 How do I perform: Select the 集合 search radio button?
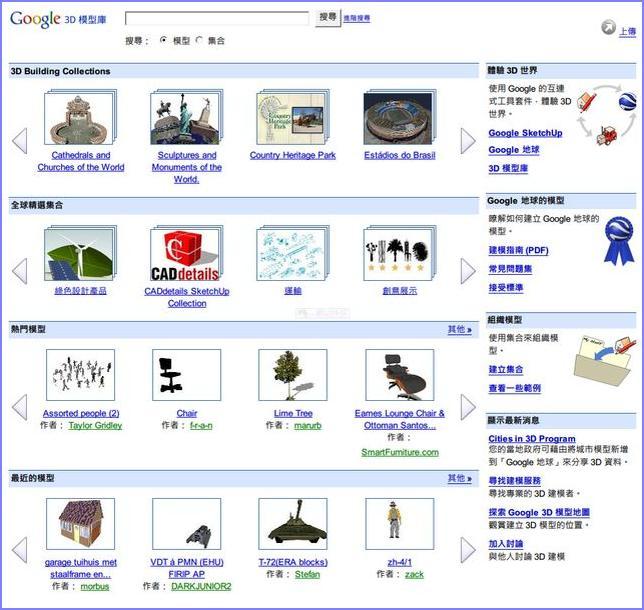pyautogui.click(x=199, y=40)
